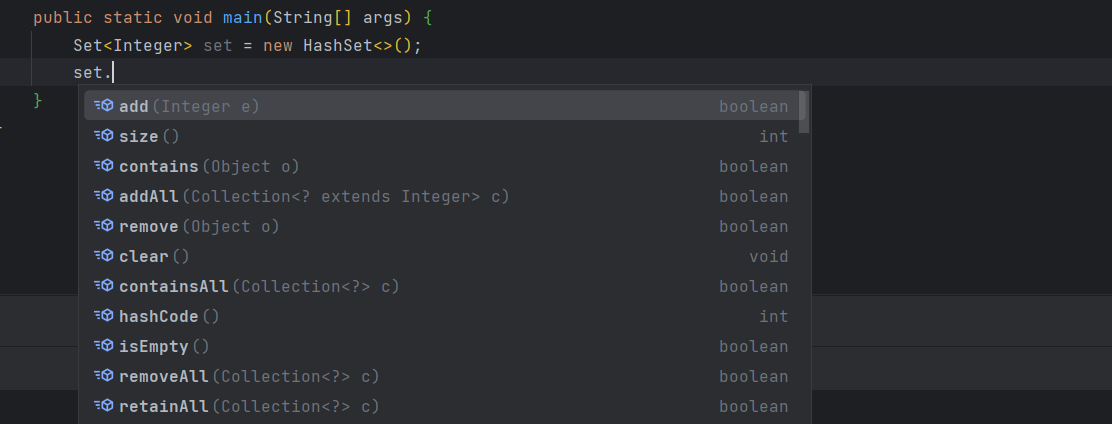Viewport: 1112px width, 424px height.
Task: Click the method icon beside add
Action: coord(103,106)
